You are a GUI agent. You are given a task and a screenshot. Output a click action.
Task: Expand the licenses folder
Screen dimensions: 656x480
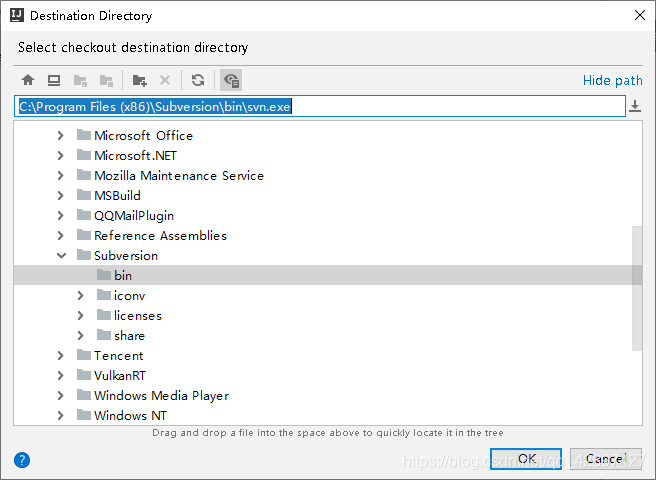coord(81,316)
